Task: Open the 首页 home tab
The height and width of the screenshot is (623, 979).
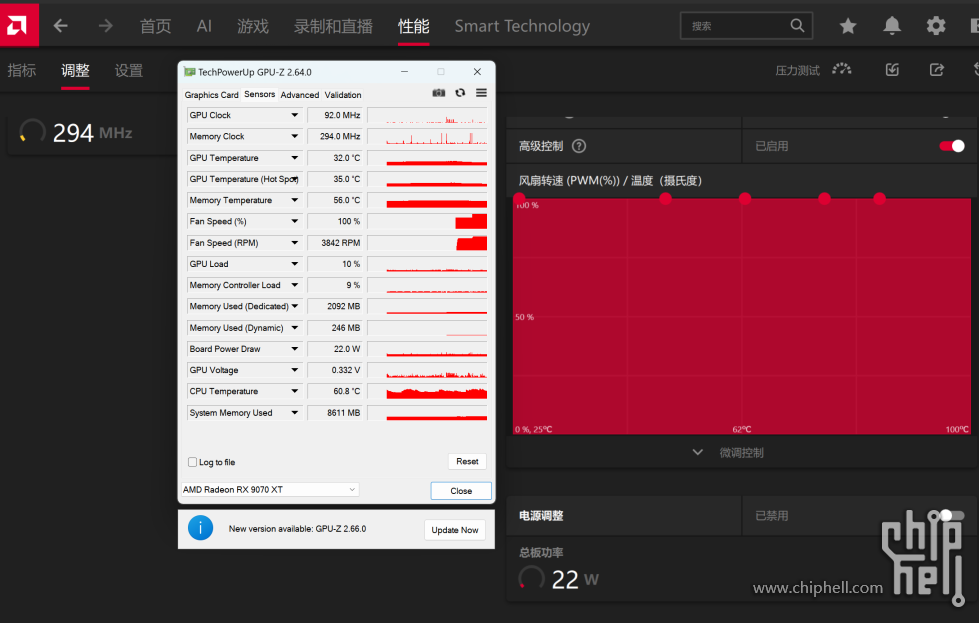Action: pyautogui.click(x=155, y=26)
